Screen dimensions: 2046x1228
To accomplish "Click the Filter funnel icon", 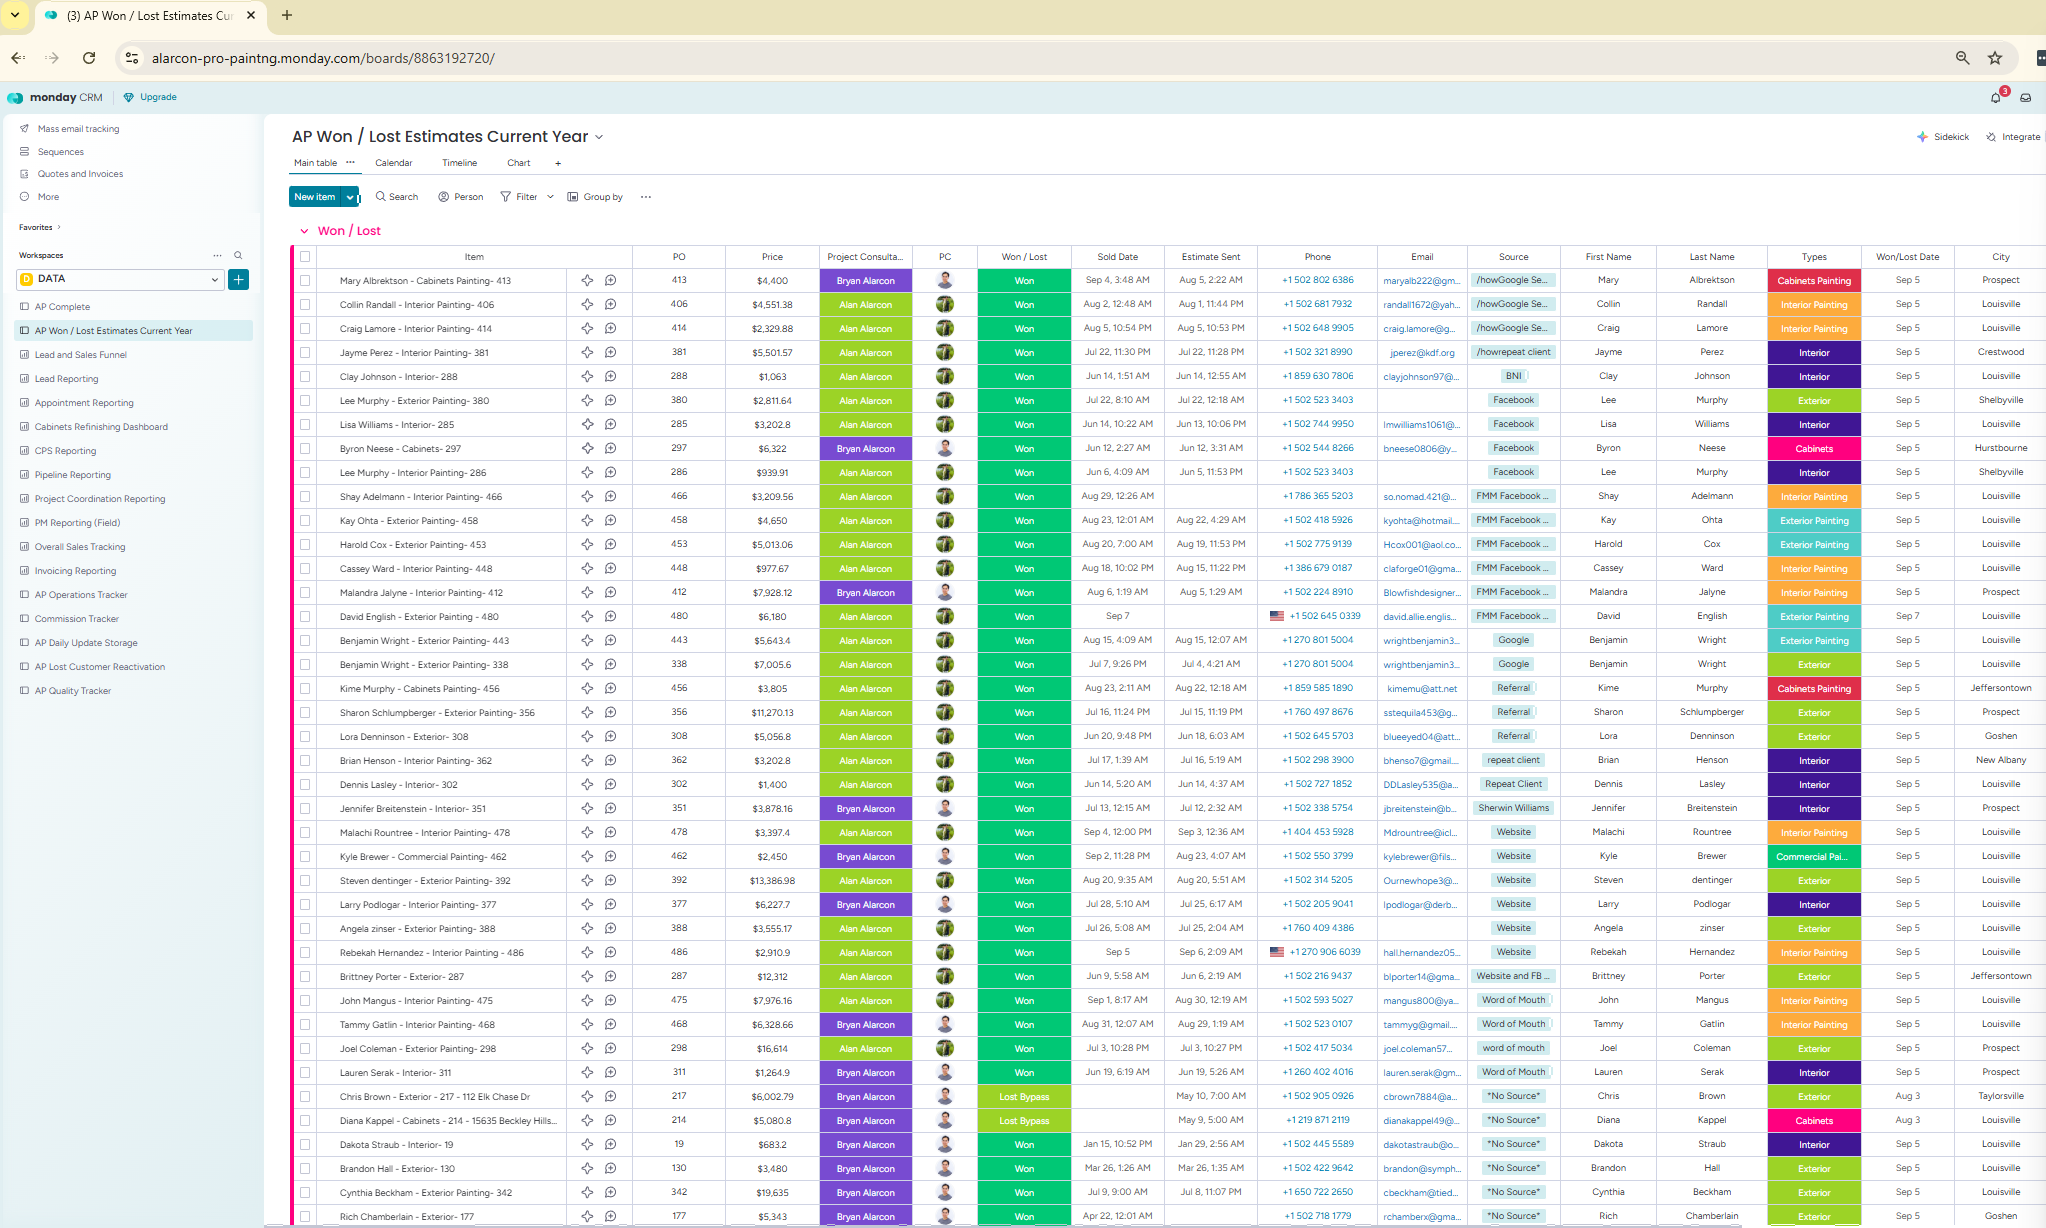I will (506, 197).
